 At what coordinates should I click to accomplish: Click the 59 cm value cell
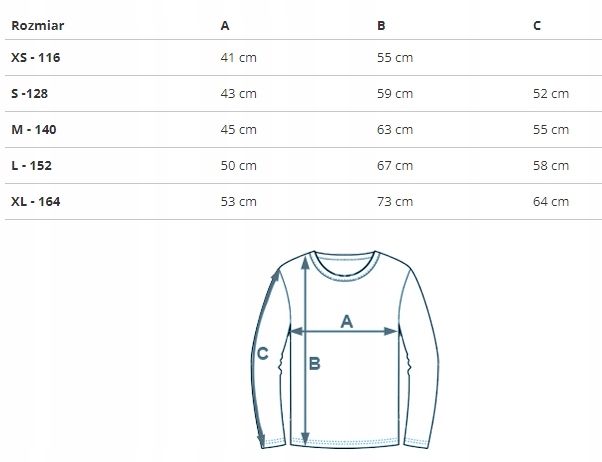pos(395,93)
